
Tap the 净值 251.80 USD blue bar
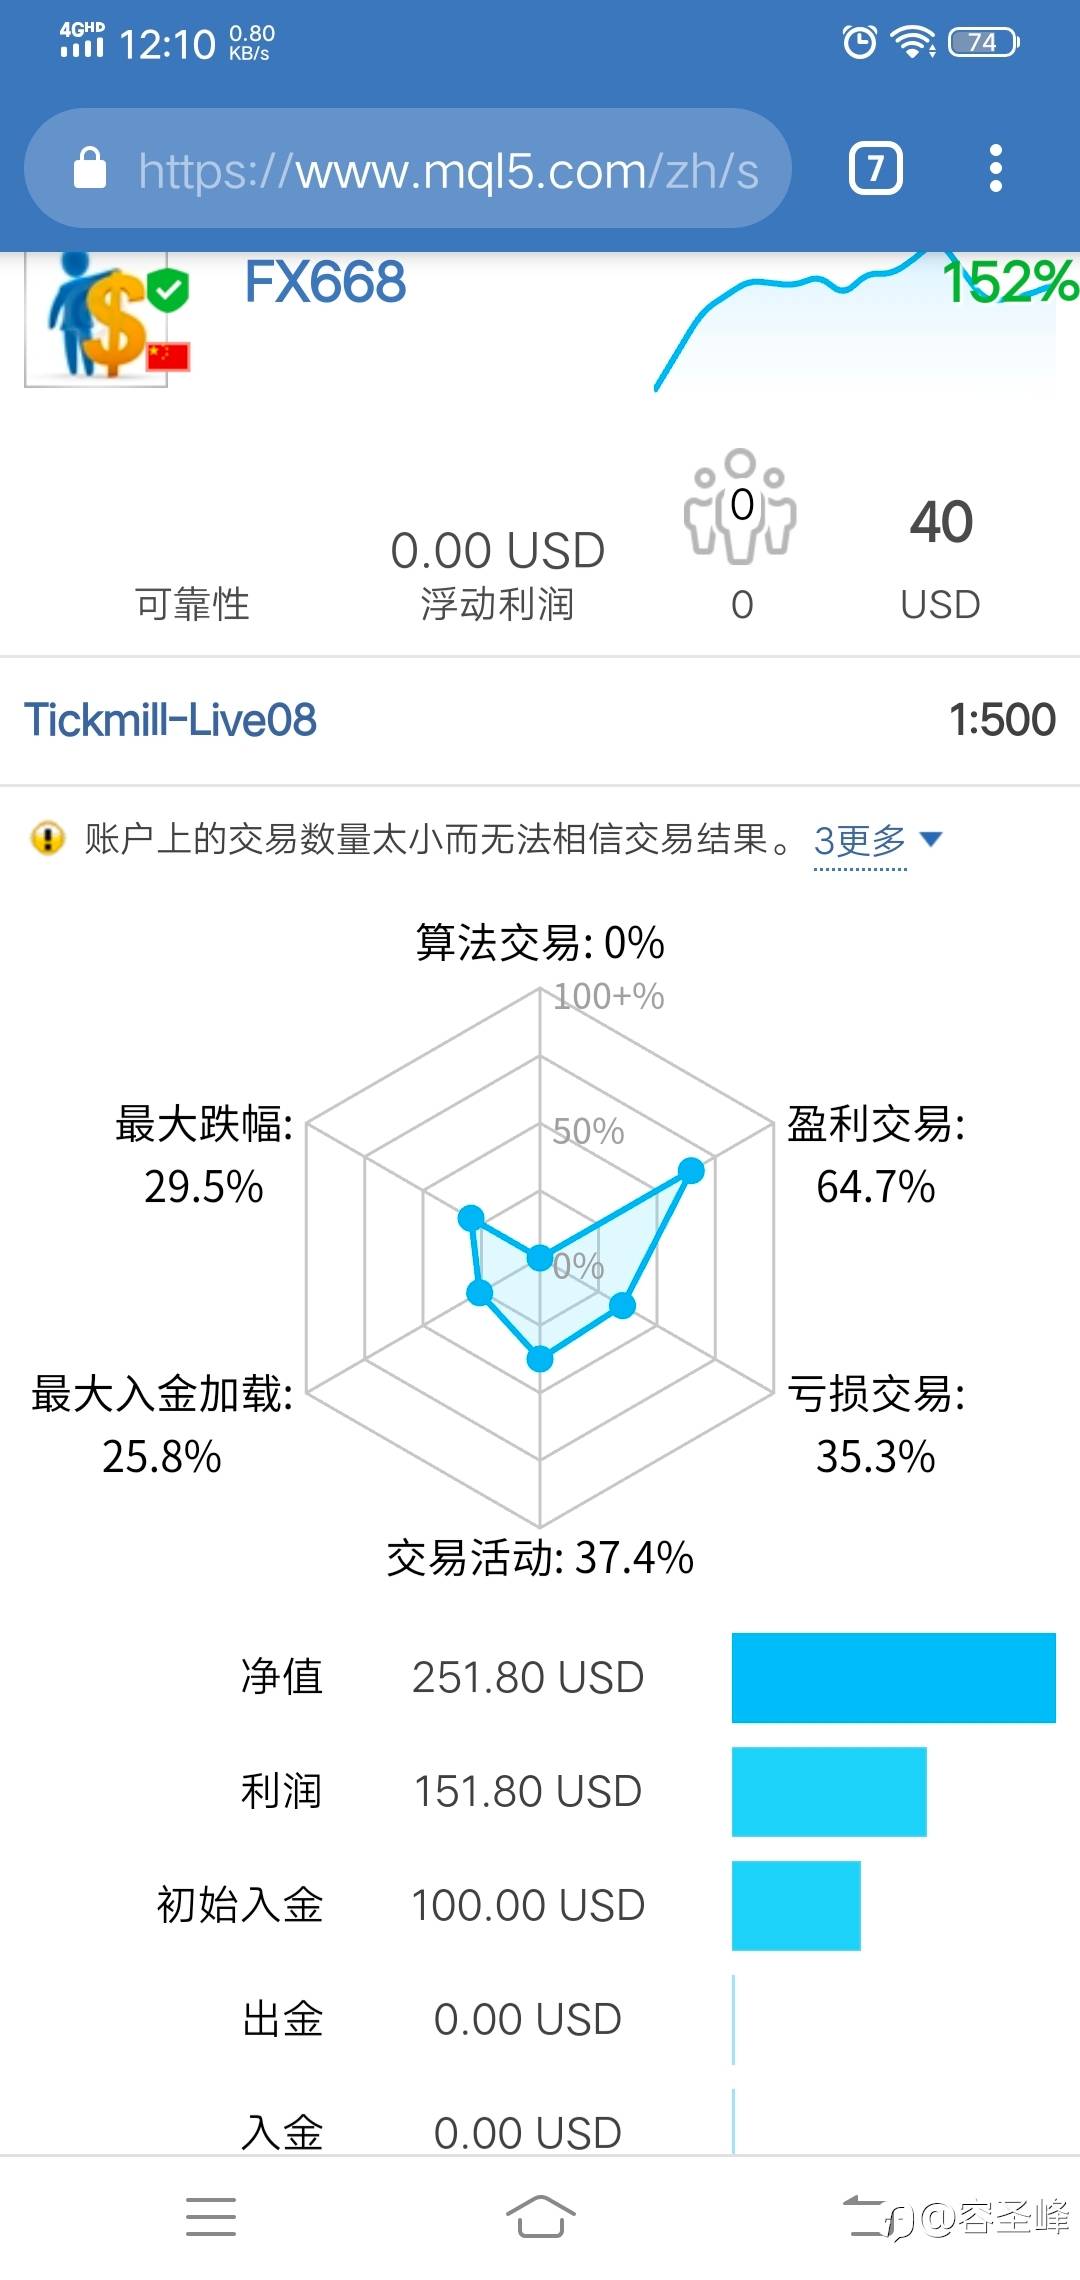click(893, 1677)
